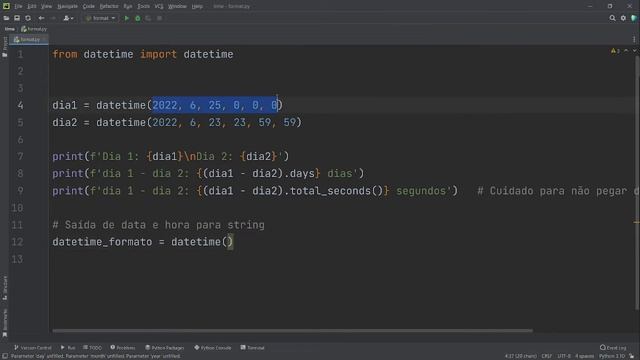The width and height of the screenshot is (640, 360).
Task: Click the Stop process icon
Action: 159,18
